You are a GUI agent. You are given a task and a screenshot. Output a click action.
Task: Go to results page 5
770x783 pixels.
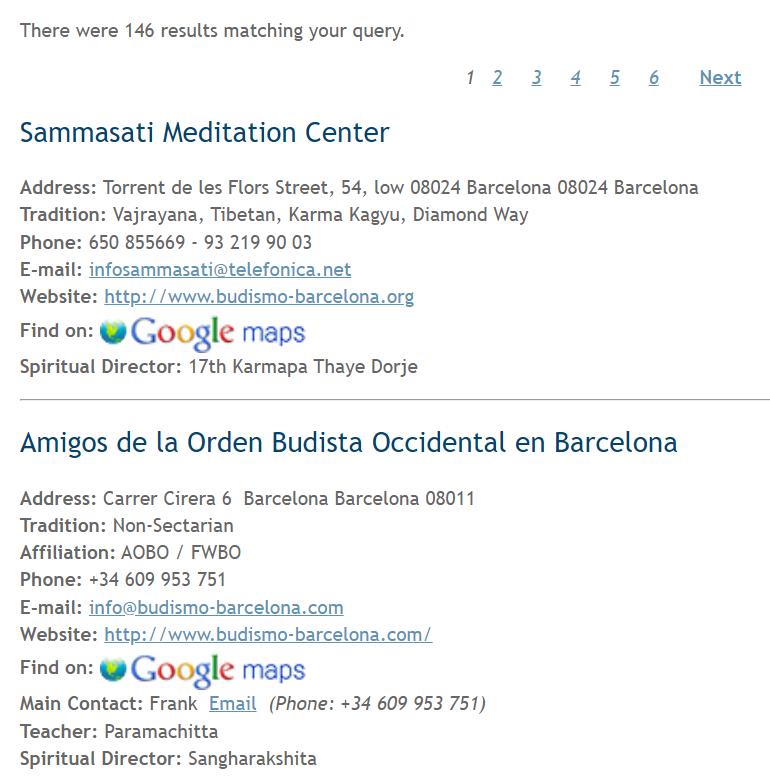614,78
